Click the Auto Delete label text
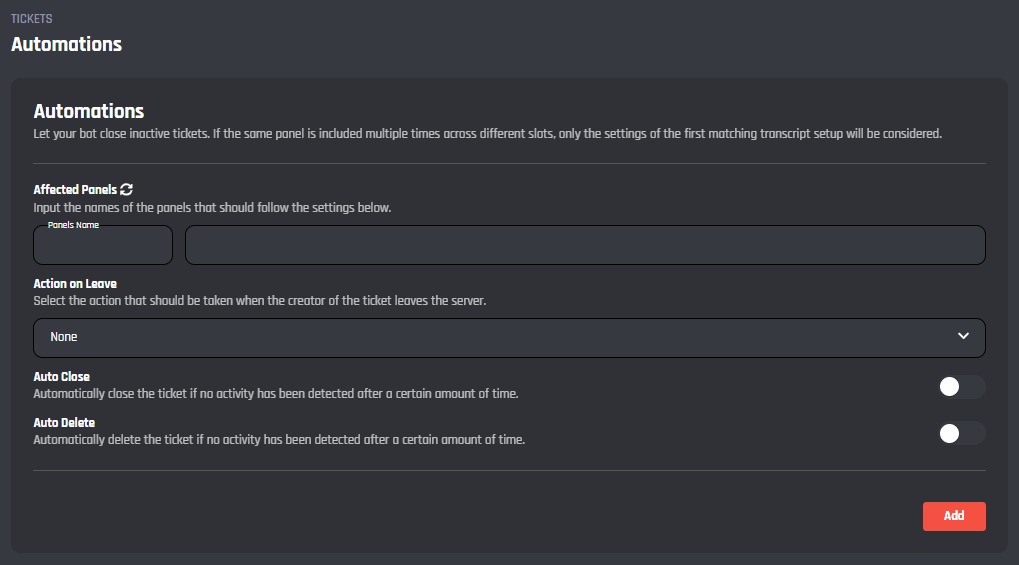1019x565 pixels. point(64,423)
